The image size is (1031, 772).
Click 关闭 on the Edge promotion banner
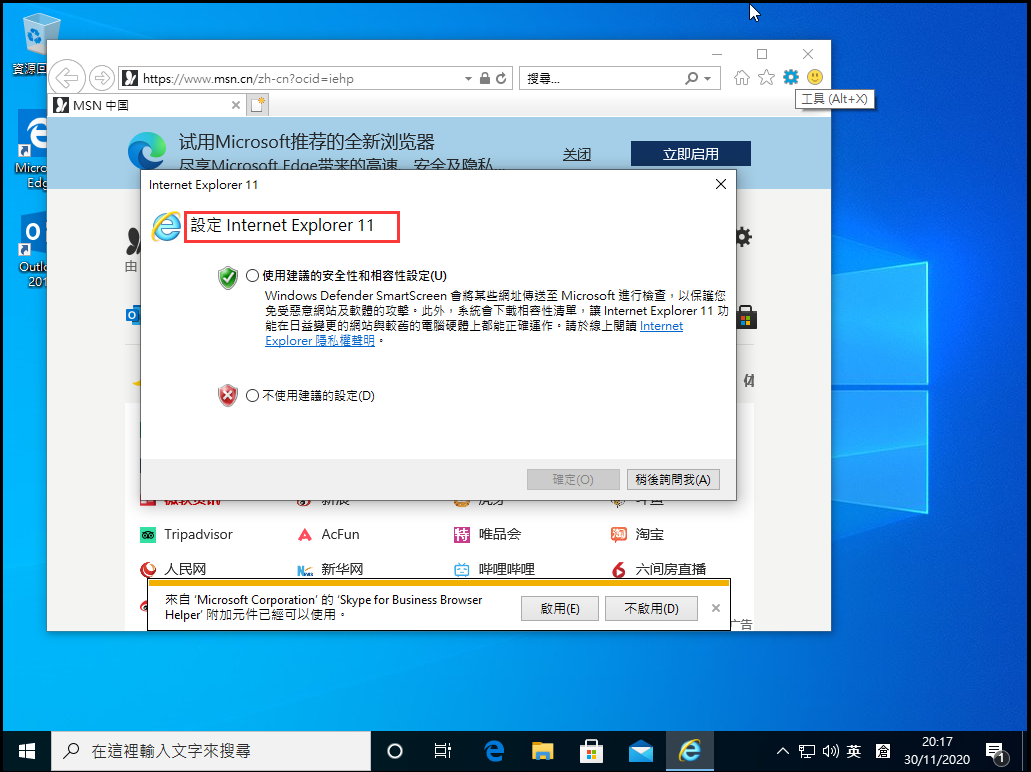point(577,154)
